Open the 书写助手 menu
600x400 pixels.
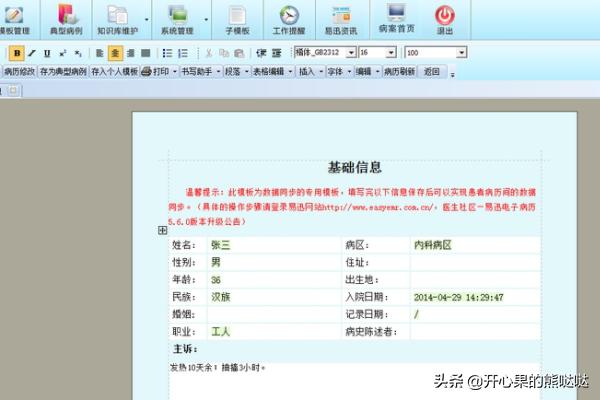(201, 72)
